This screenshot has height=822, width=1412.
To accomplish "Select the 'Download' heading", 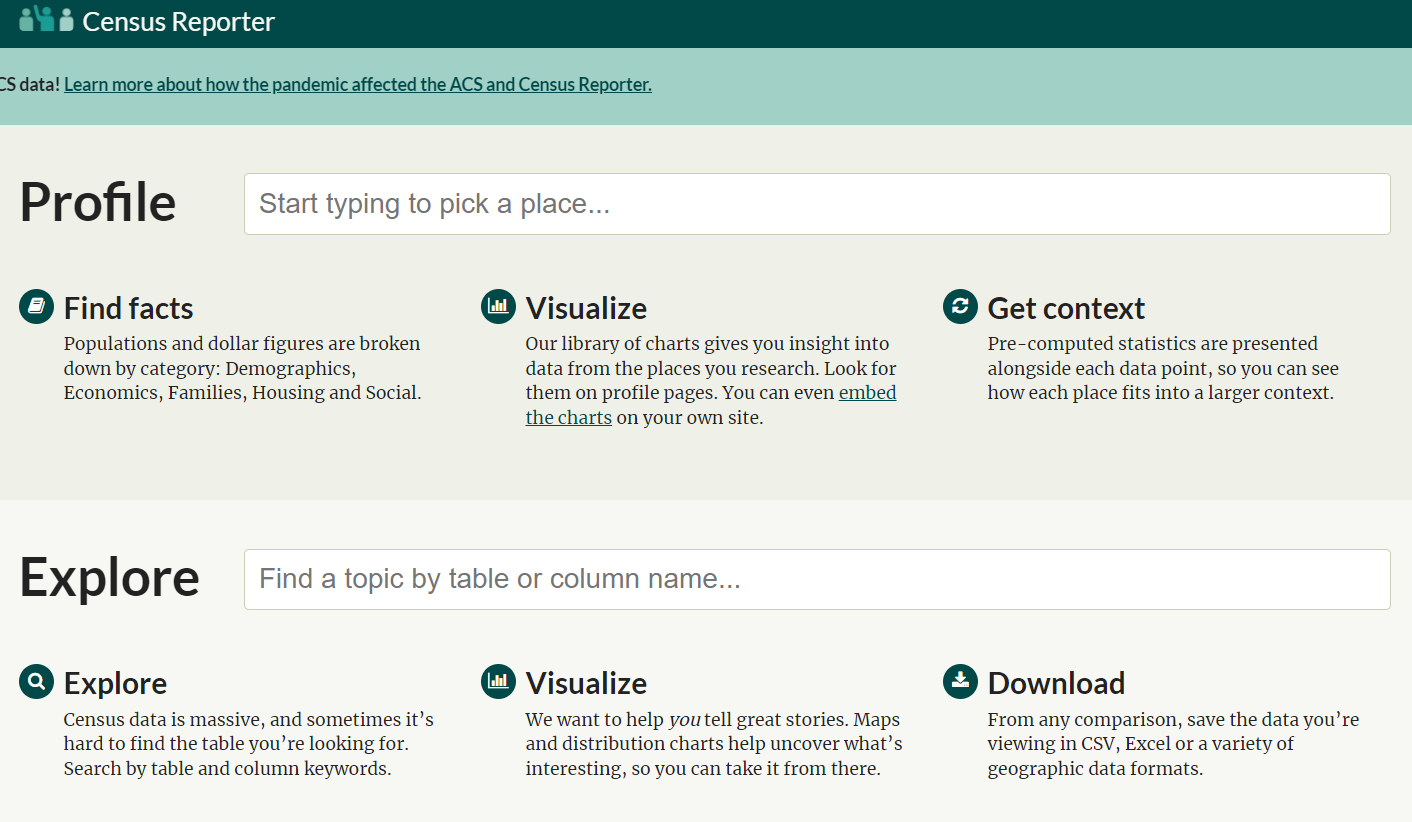I will tap(1056, 683).
